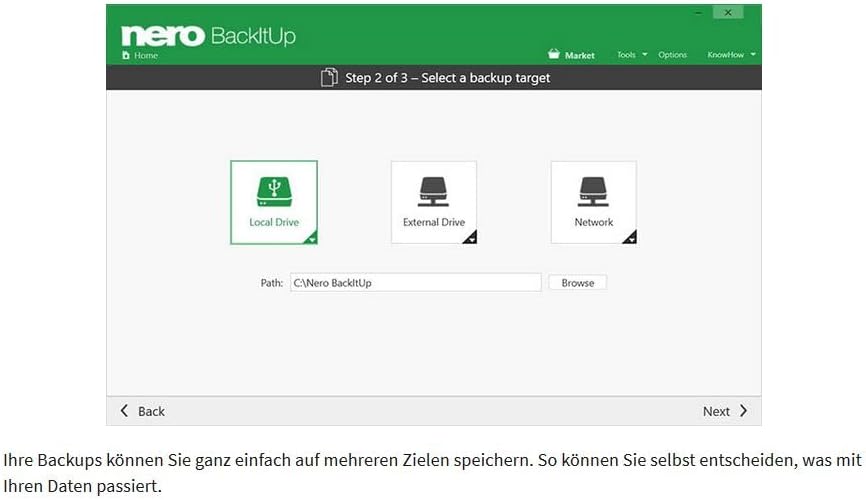Click the Home link under logo
Image resolution: width=866 pixels, height=500 pixels.
point(140,55)
